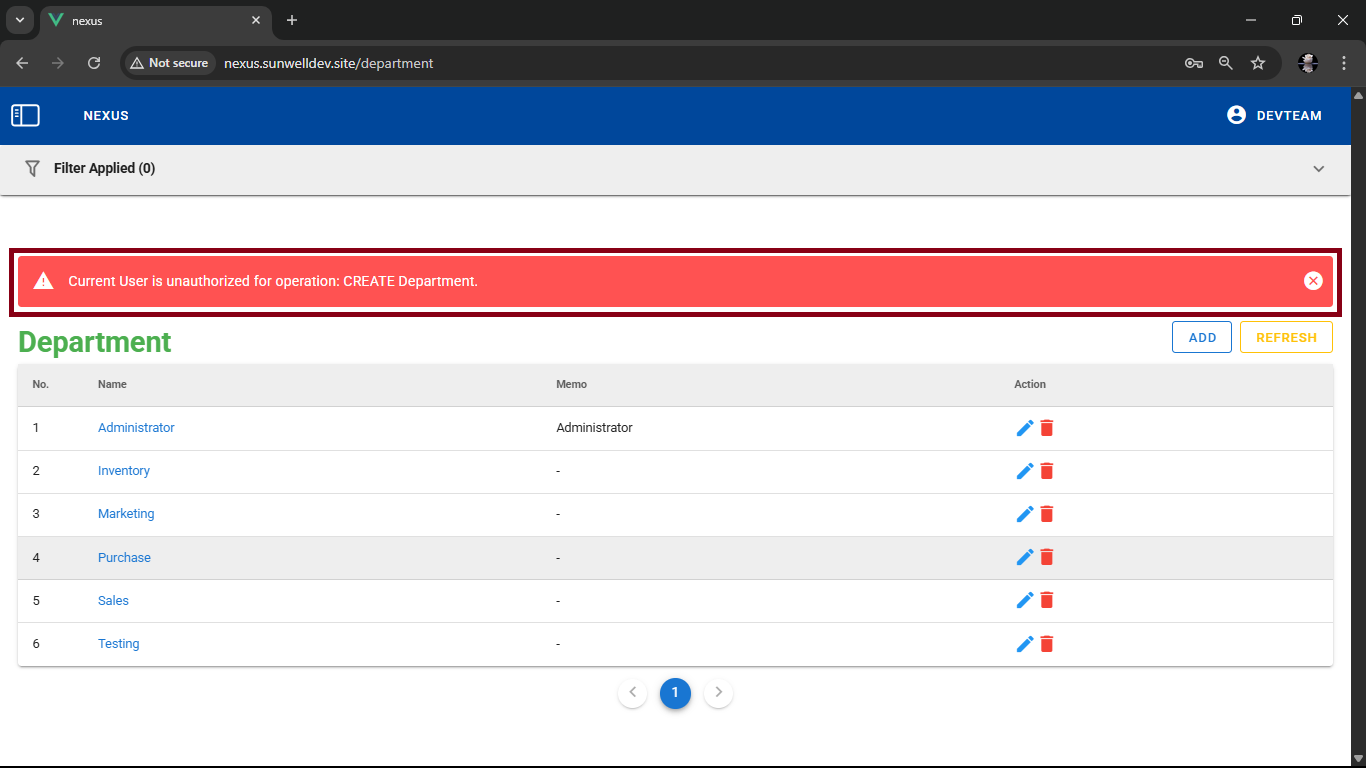This screenshot has width=1366, height=768.
Task: Delete the Testing department row
Action: point(1047,644)
